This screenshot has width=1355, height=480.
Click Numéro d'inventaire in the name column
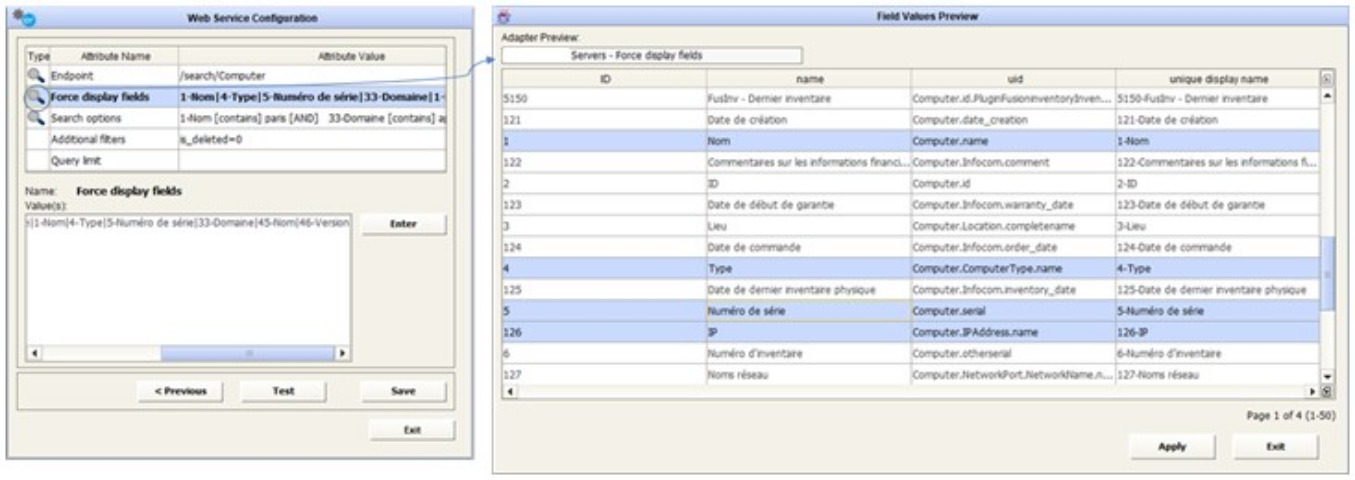pyautogui.click(x=808, y=354)
